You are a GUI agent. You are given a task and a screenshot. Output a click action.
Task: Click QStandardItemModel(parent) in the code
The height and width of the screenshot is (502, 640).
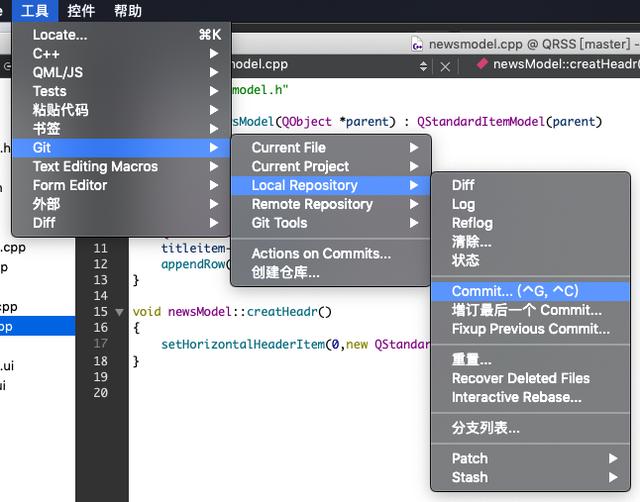pyautogui.click(x=509, y=122)
